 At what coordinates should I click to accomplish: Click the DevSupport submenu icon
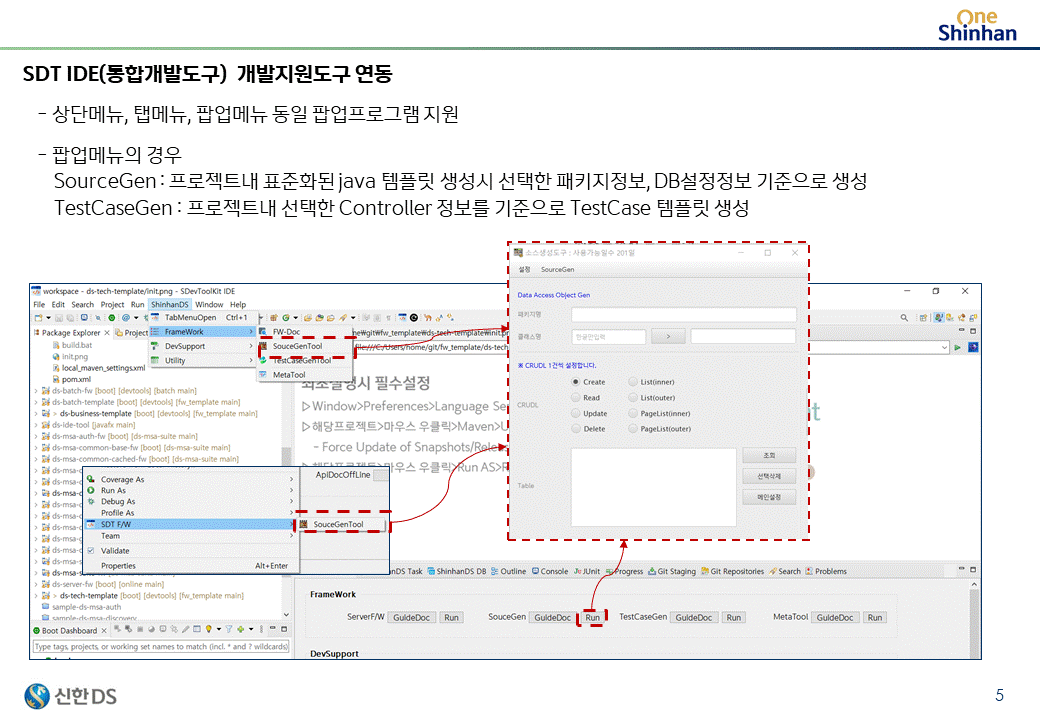[155, 346]
